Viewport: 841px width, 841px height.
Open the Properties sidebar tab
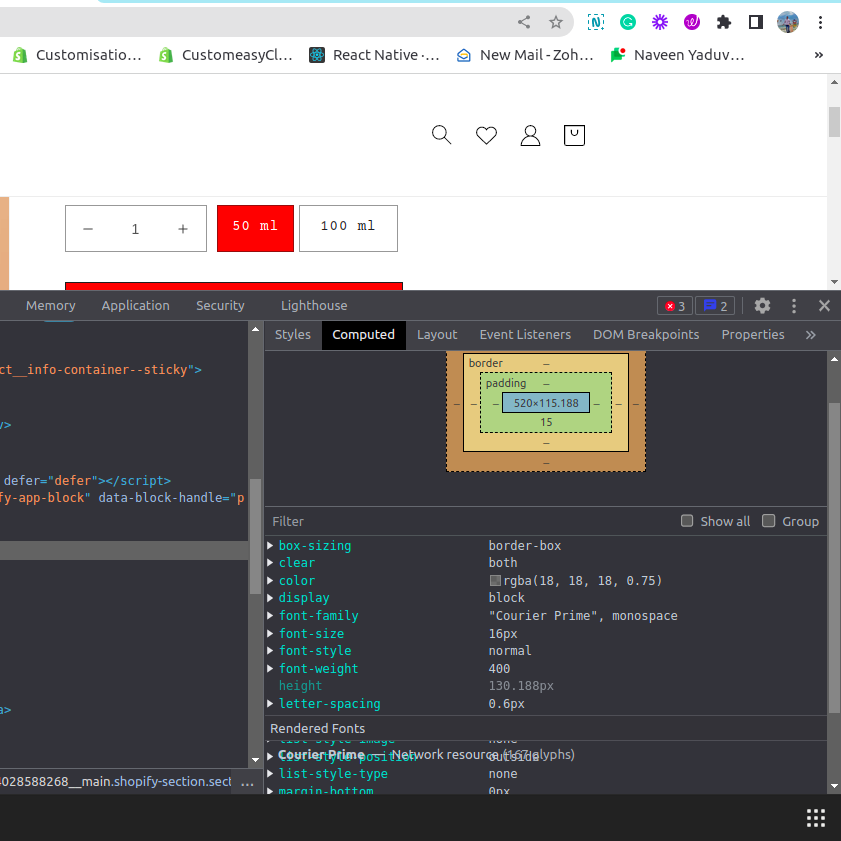(x=753, y=335)
